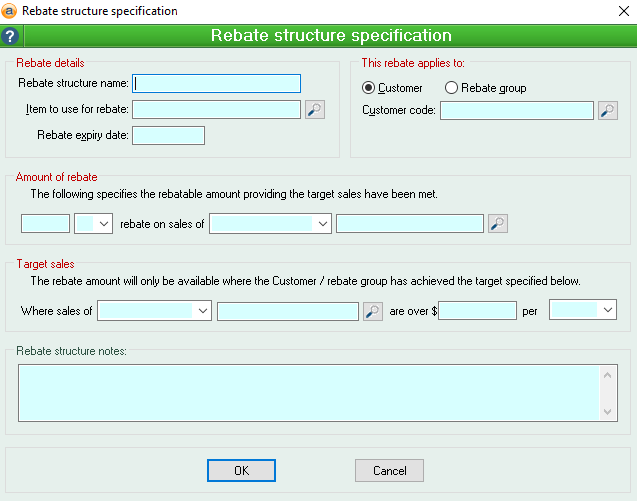The image size is (637, 501).
Task: Click search icon in Target sales row
Action: pos(373,311)
